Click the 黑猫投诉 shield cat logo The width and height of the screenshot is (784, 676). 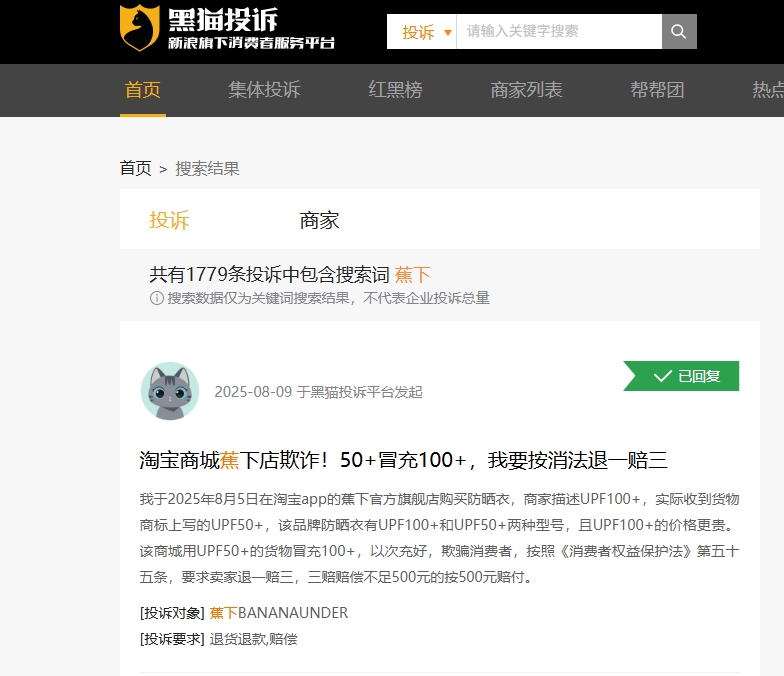tap(140, 28)
